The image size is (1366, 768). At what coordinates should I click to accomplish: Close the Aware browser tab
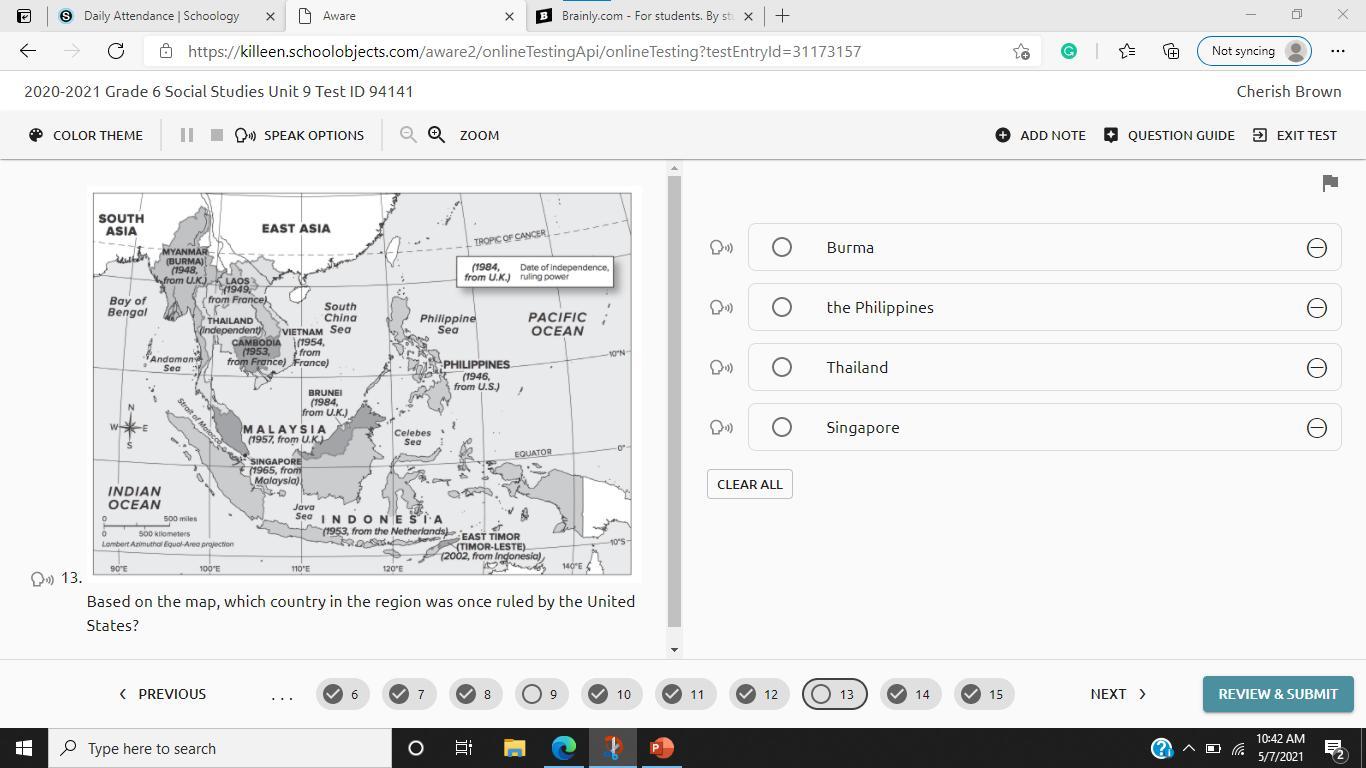pos(509,16)
